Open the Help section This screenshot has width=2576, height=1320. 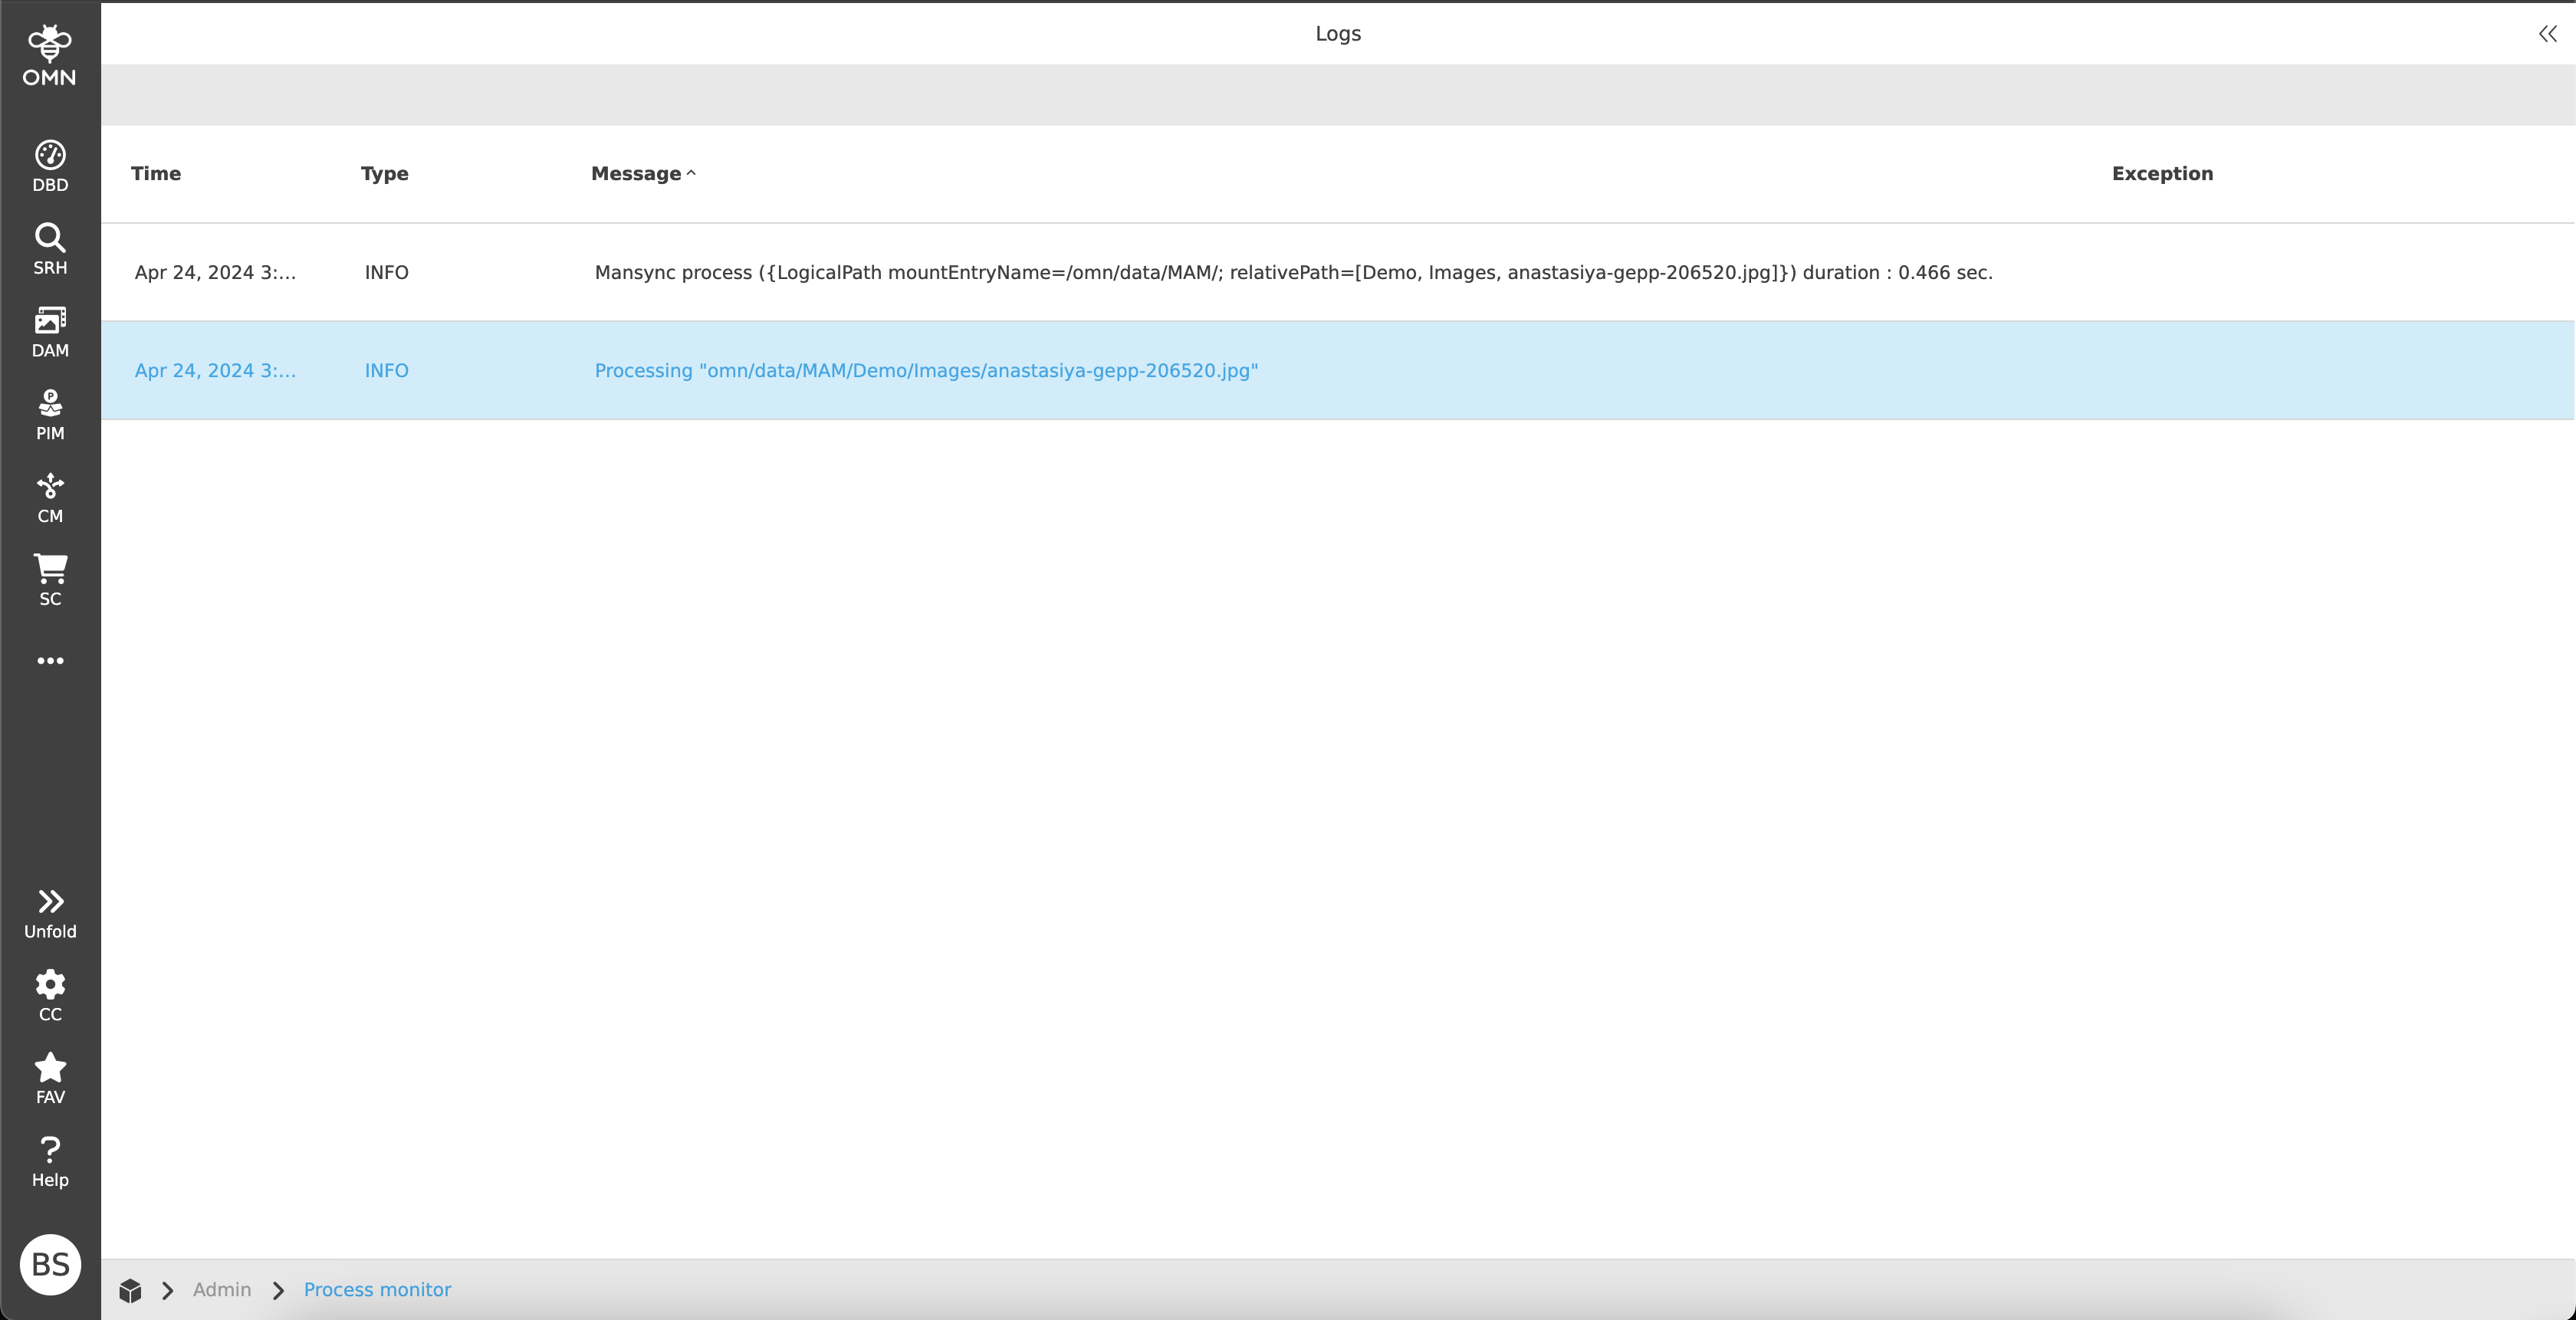(50, 1161)
